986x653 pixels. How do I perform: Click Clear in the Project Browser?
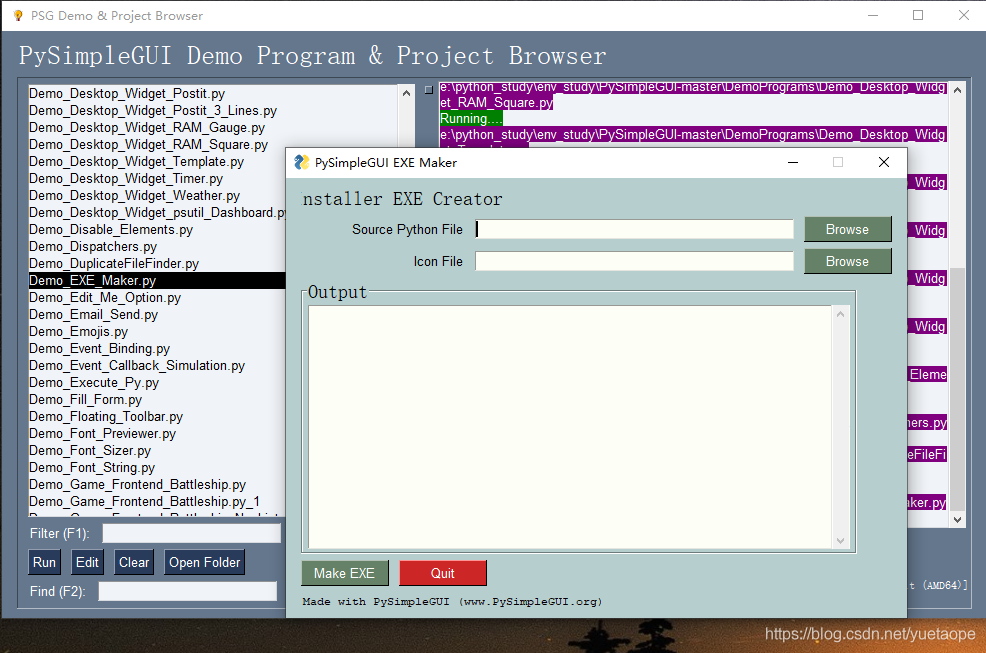134,562
